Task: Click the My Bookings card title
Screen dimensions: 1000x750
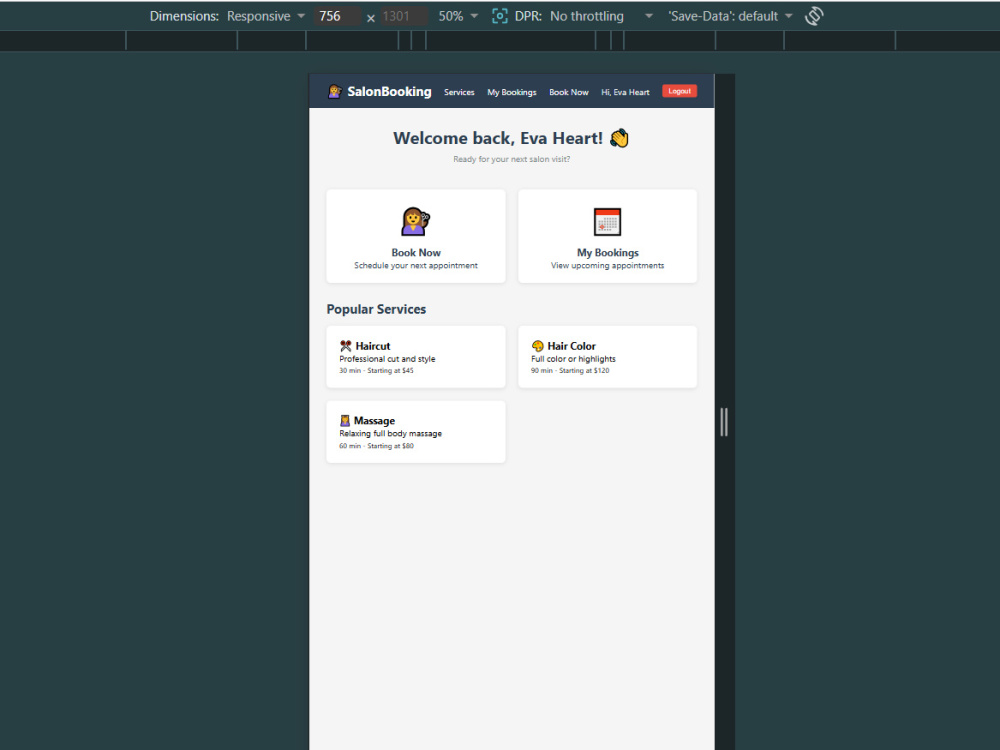Action: pos(608,253)
